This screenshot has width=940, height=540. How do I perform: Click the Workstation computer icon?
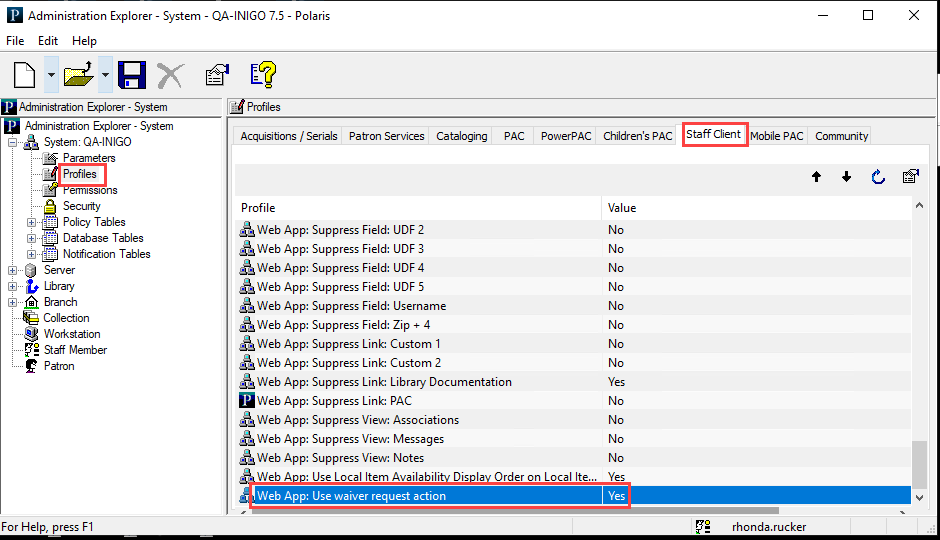(31, 334)
